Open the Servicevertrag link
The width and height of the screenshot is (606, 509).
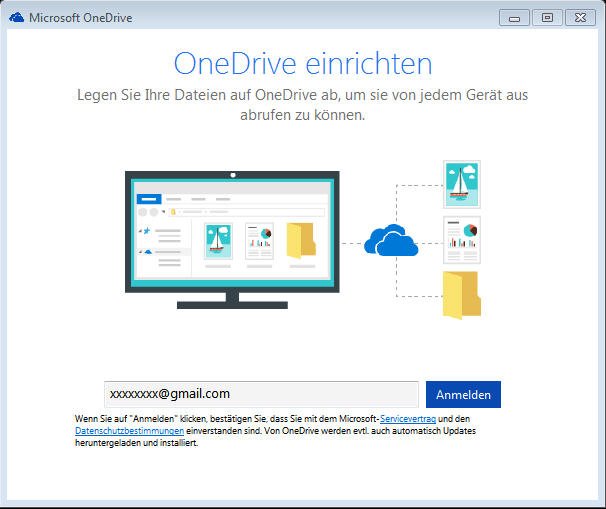pyautogui.click(x=408, y=419)
